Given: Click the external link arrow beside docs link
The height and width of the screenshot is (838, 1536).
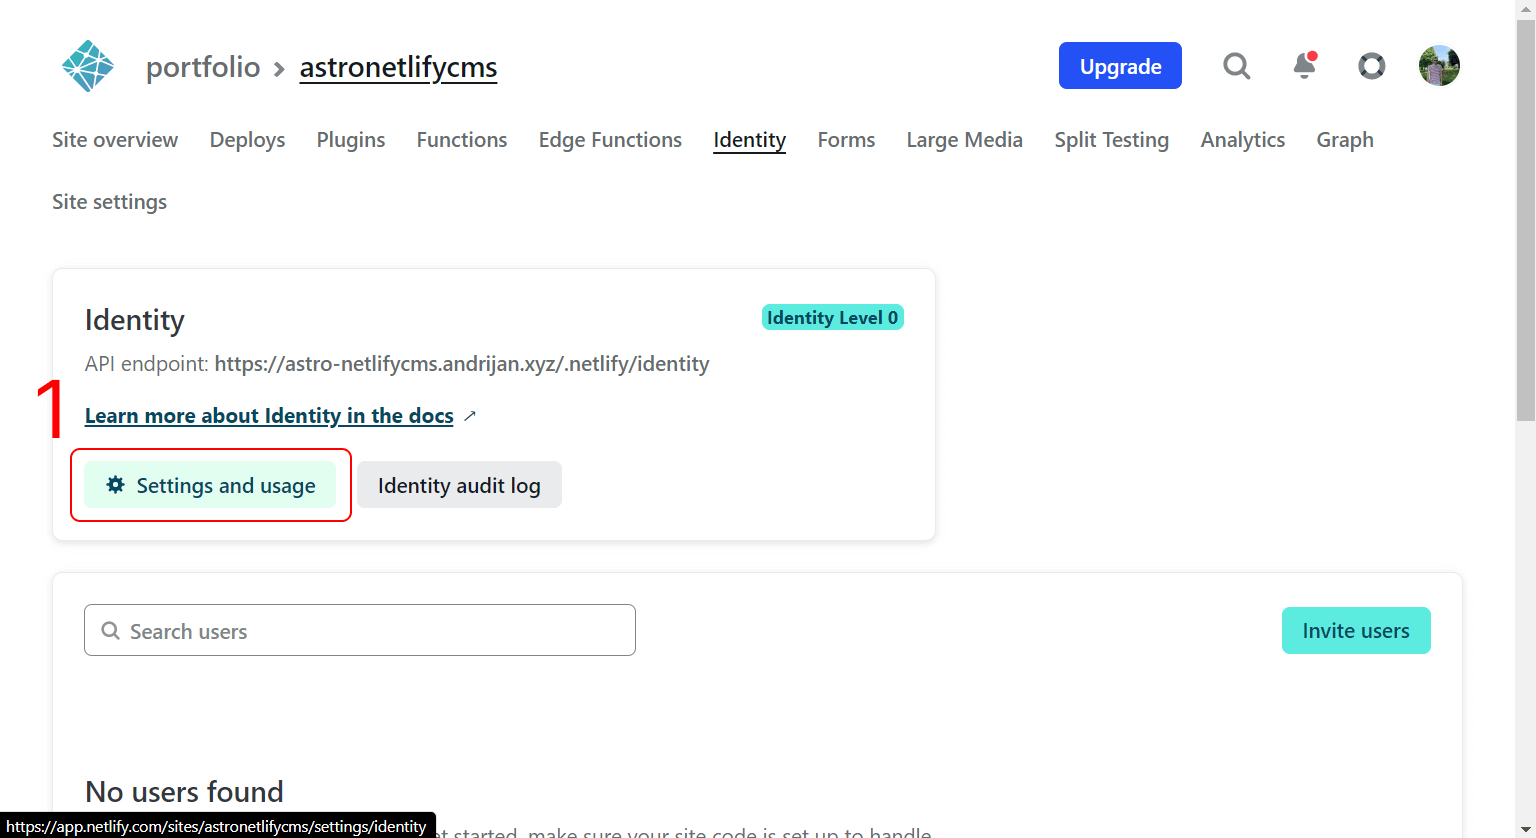Looking at the screenshot, I should click(470, 416).
